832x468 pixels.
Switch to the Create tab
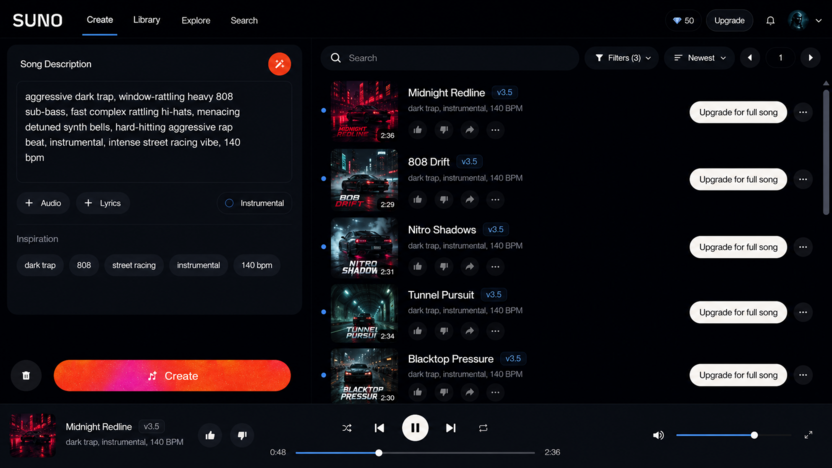100,20
